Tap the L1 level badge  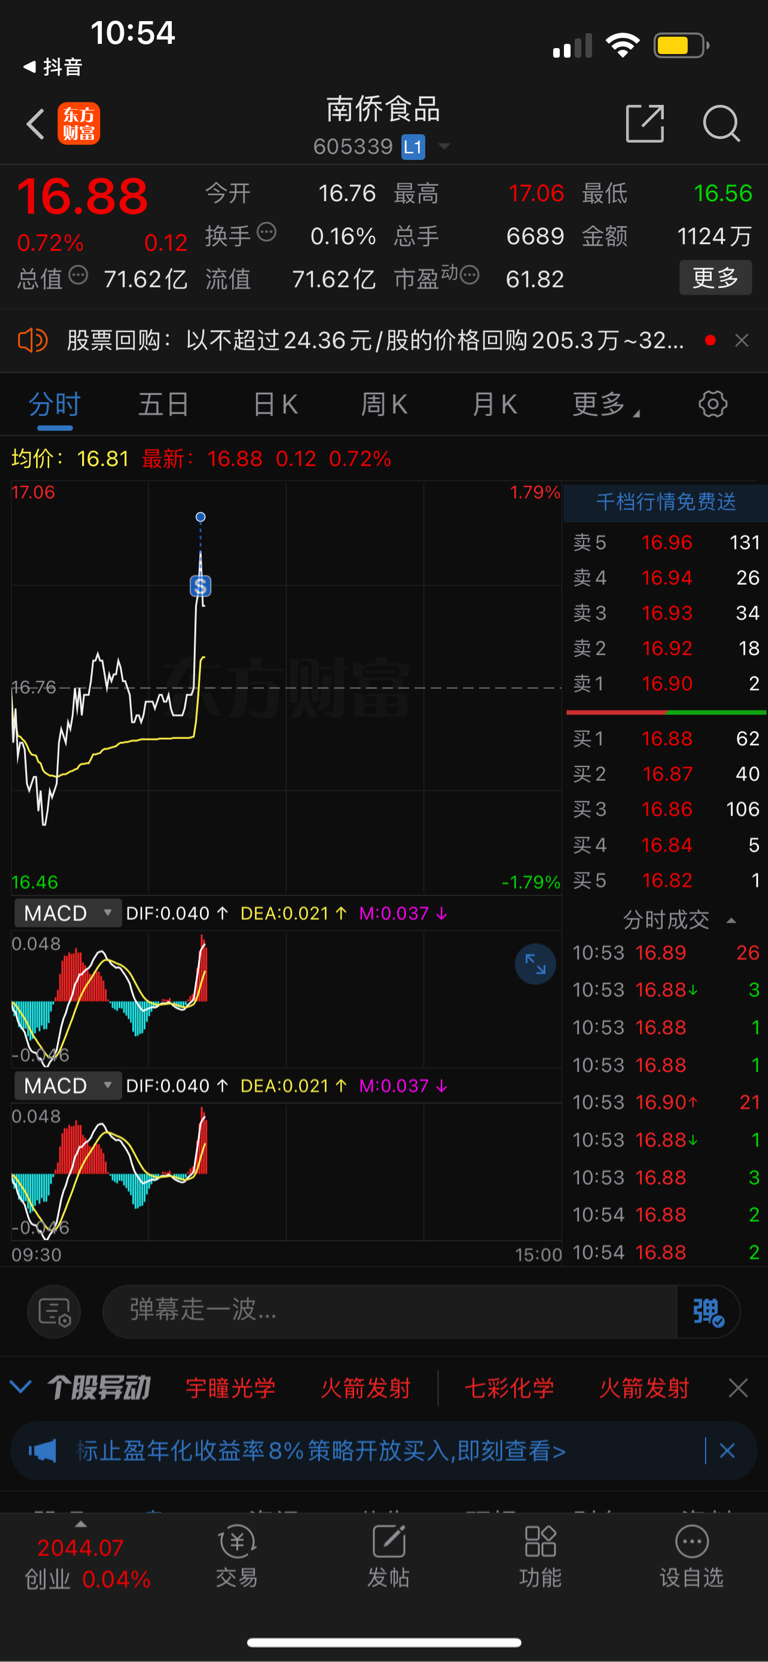[x=413, y=147]
